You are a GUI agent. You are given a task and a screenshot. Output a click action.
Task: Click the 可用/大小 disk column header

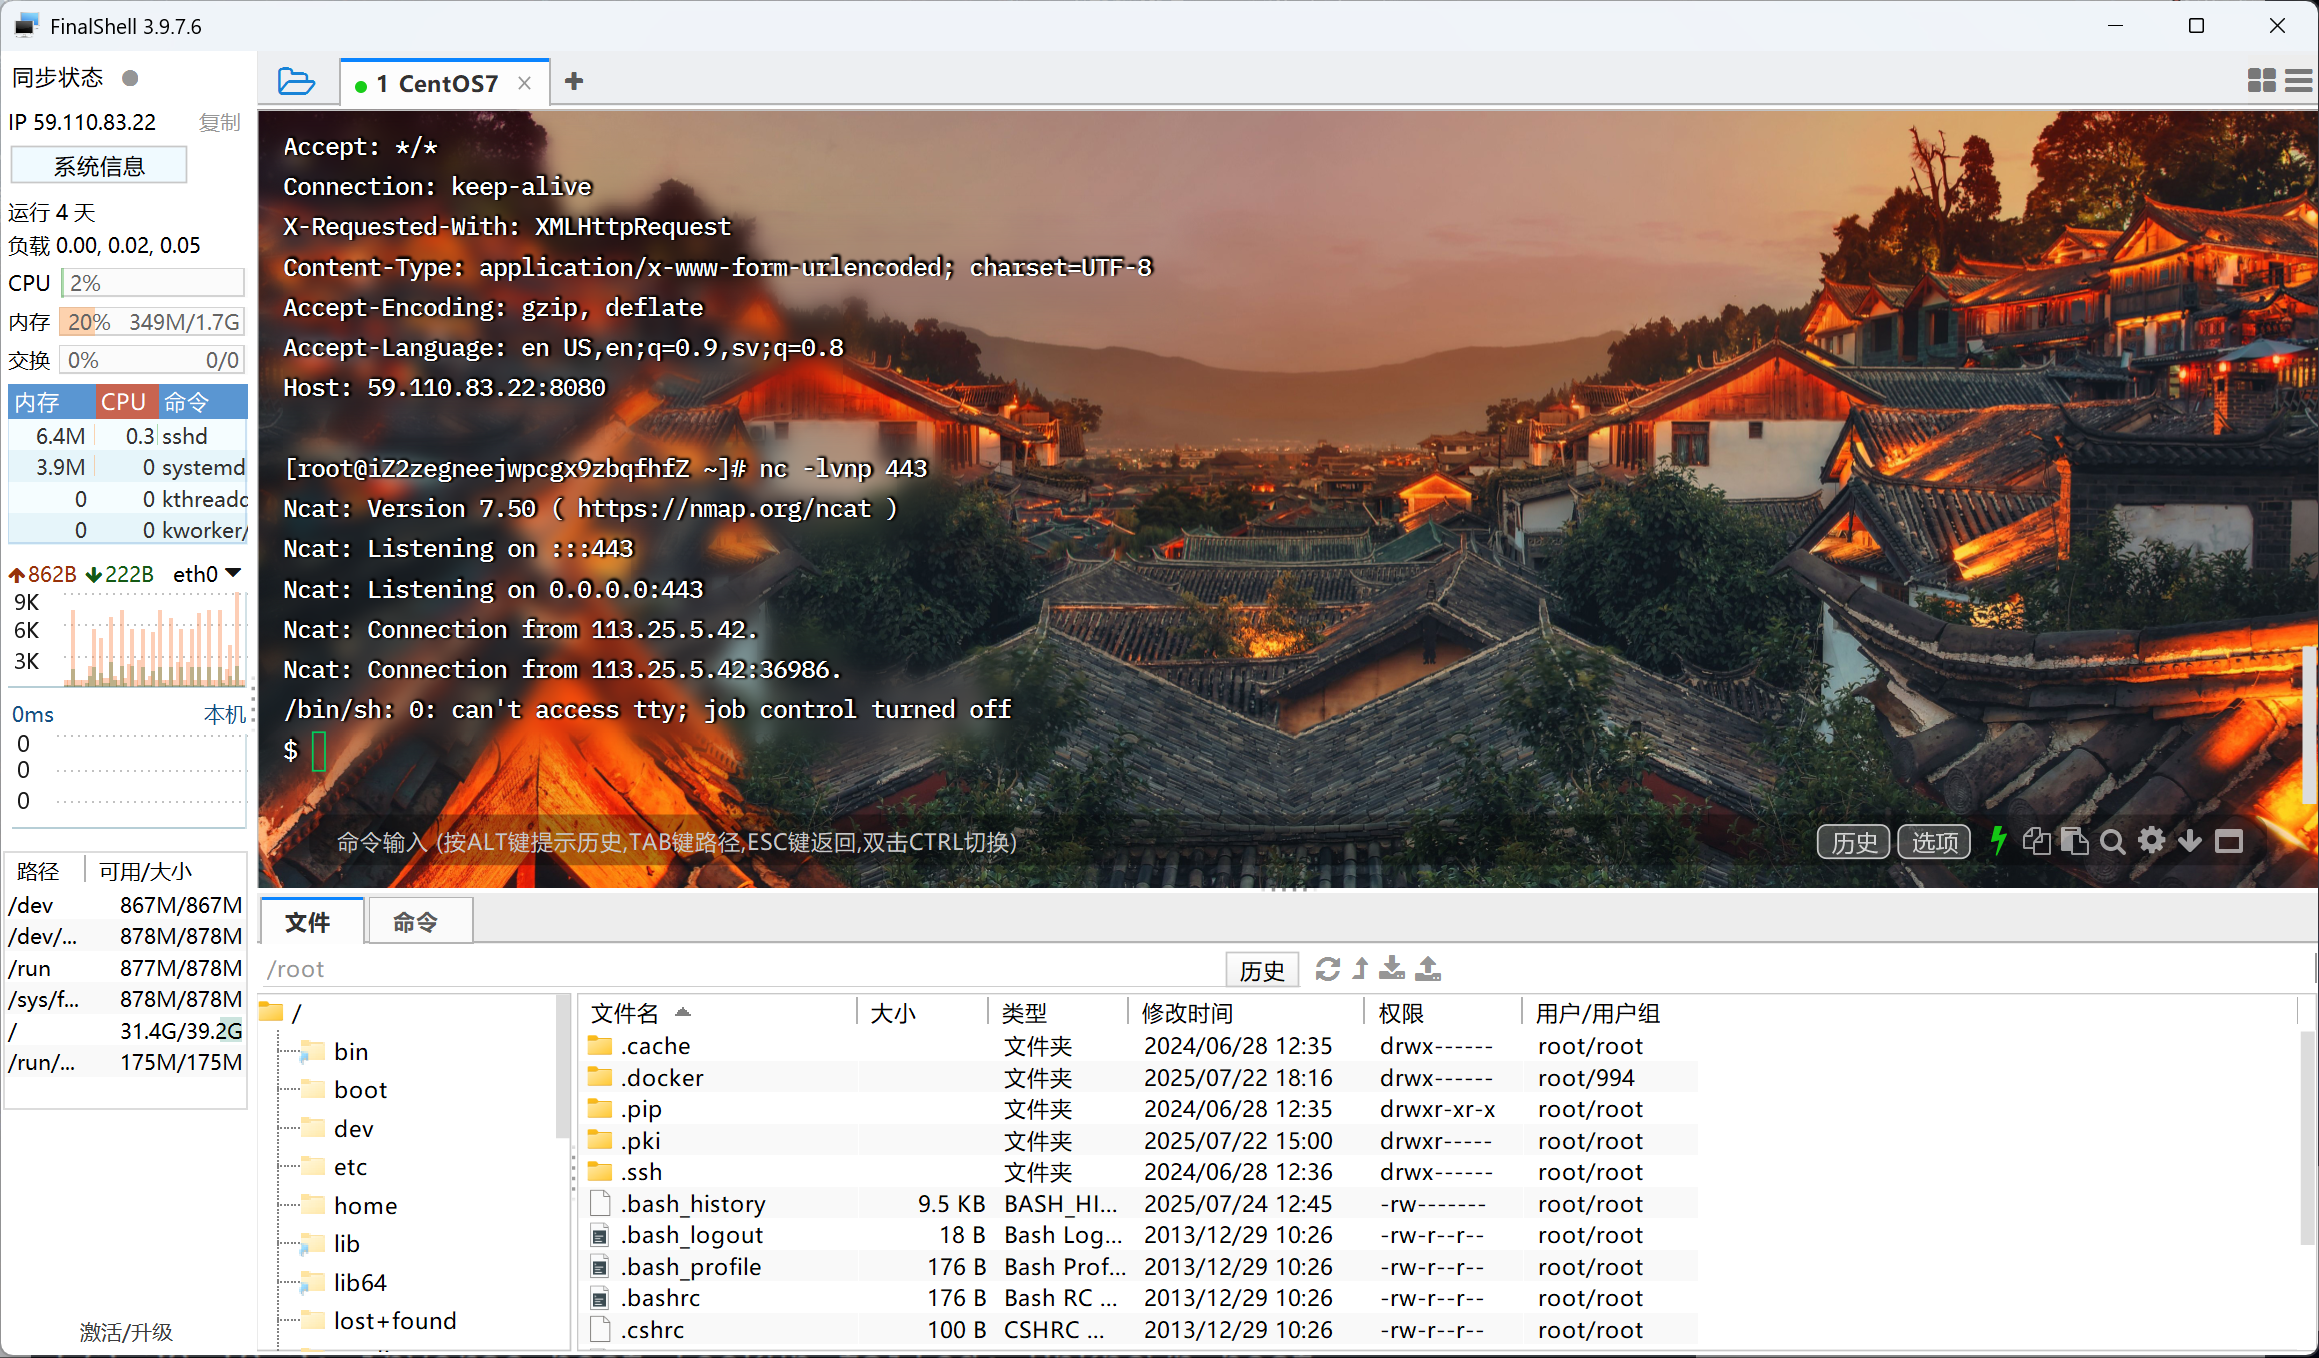(x=146, y=871)
